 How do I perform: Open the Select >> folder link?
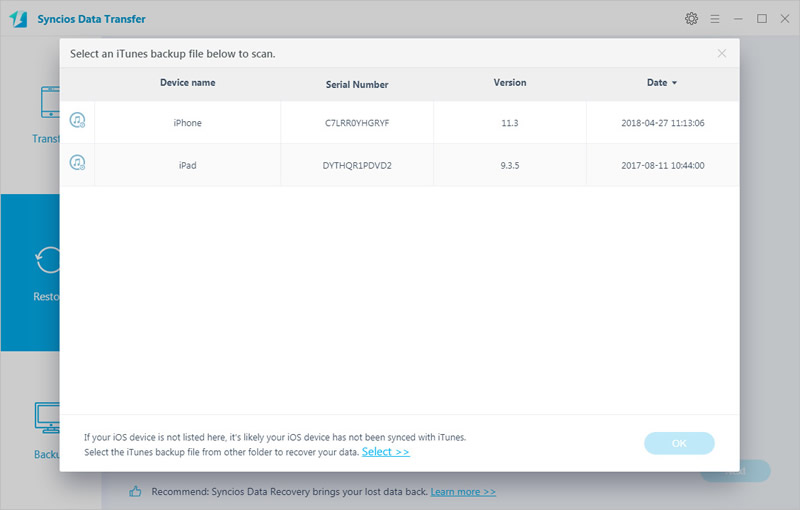pos(386,452)
